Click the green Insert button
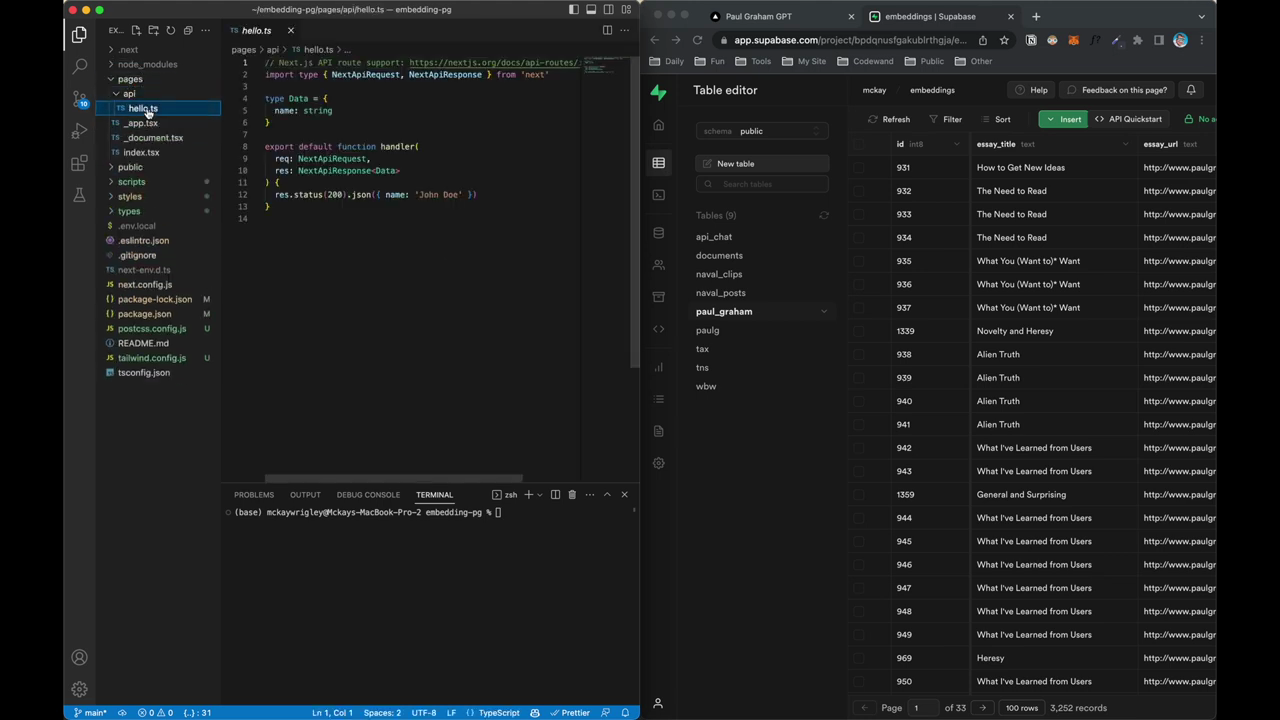Image resolution: width=1280 pixels, height=720 pixels. tap(1062, 119)
